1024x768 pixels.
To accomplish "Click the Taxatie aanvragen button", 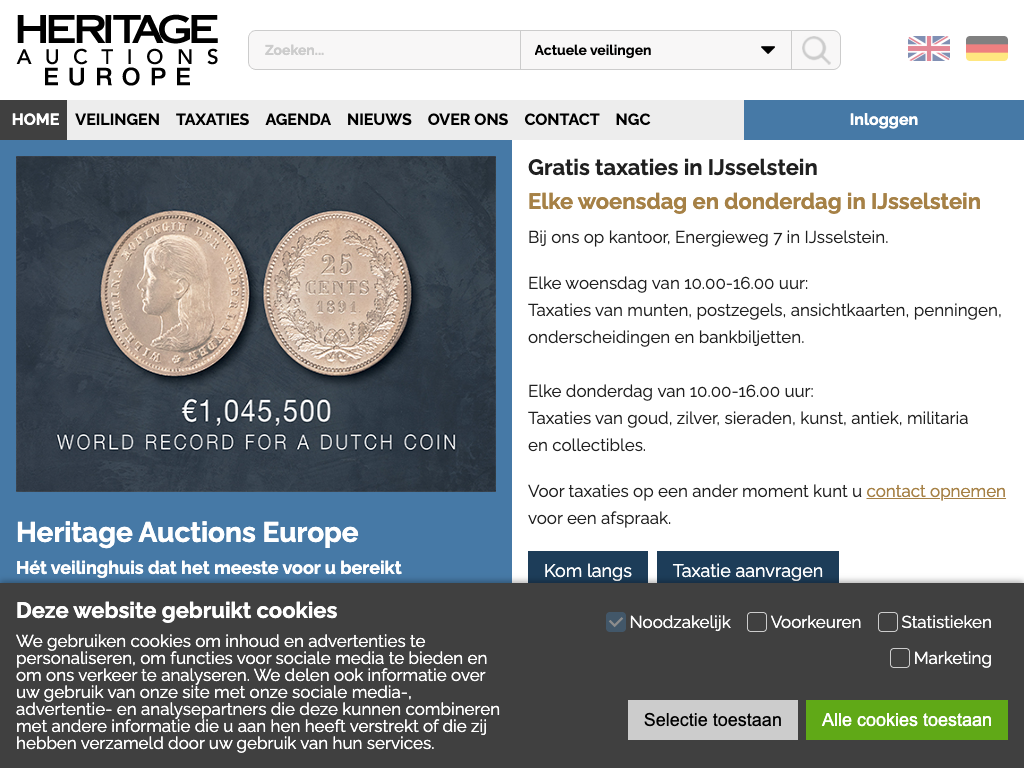I will pyautogui.click(x=747, y=571).
